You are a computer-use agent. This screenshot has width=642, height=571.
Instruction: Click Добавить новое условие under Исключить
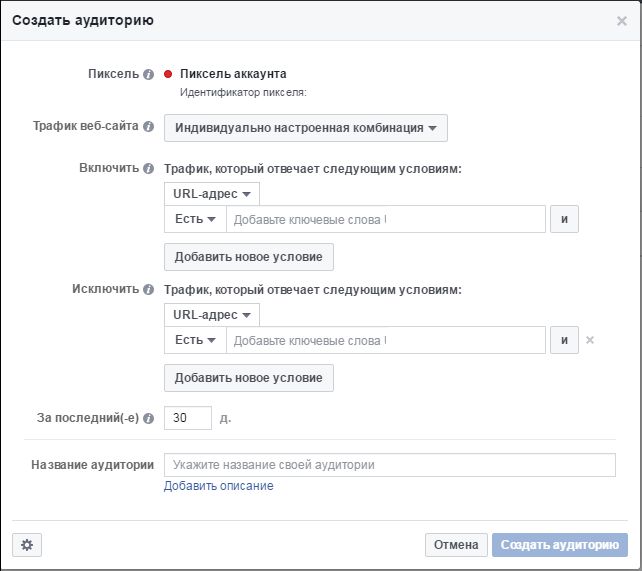click(249, 378)
